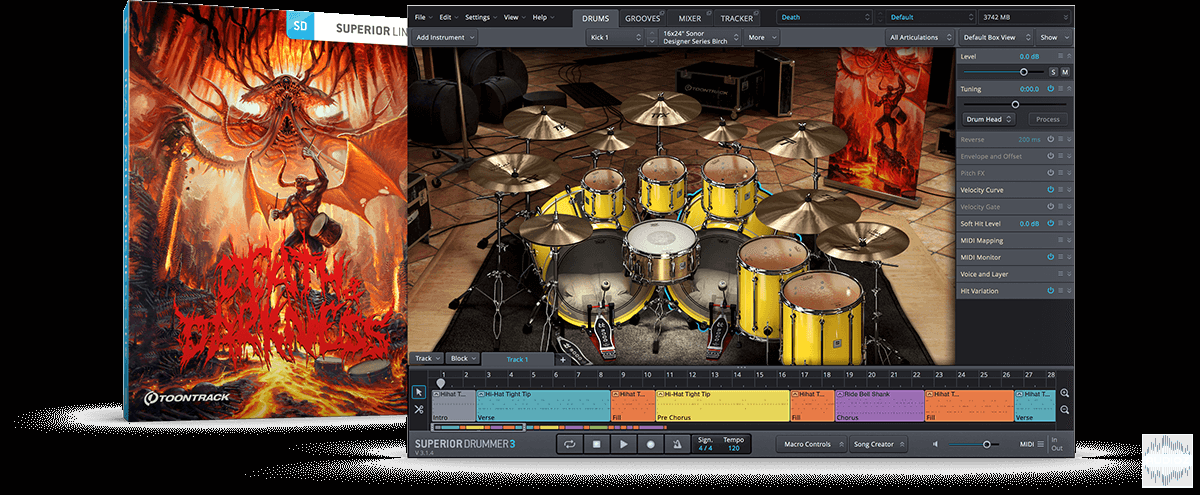This screenshot has width=1200, height=495.
Task: Open the View menu
Action: (x=514, y=17)
